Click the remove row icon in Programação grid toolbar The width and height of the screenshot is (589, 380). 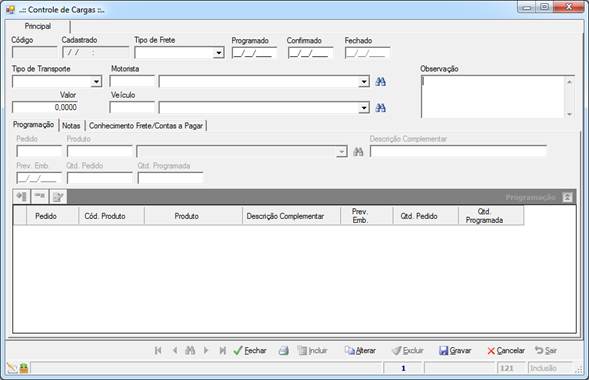(39, 196)
